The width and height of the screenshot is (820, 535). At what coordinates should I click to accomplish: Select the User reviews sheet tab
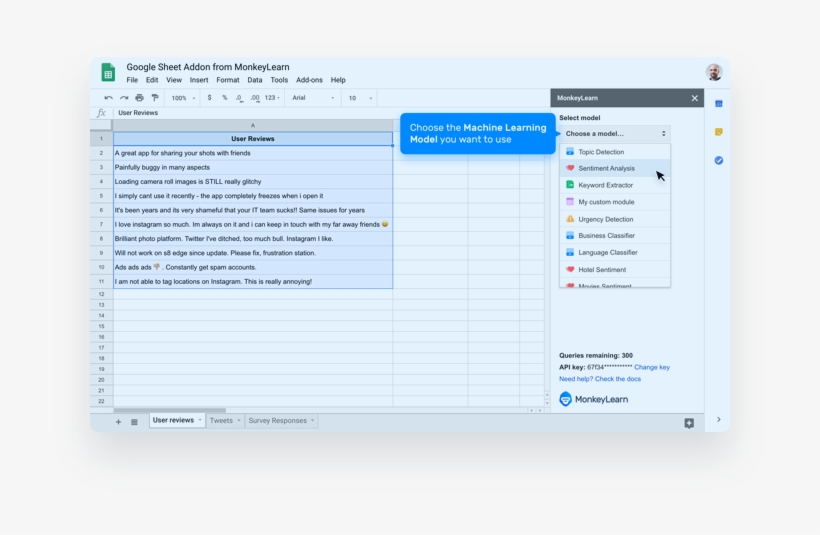click(x=173, y=420)
